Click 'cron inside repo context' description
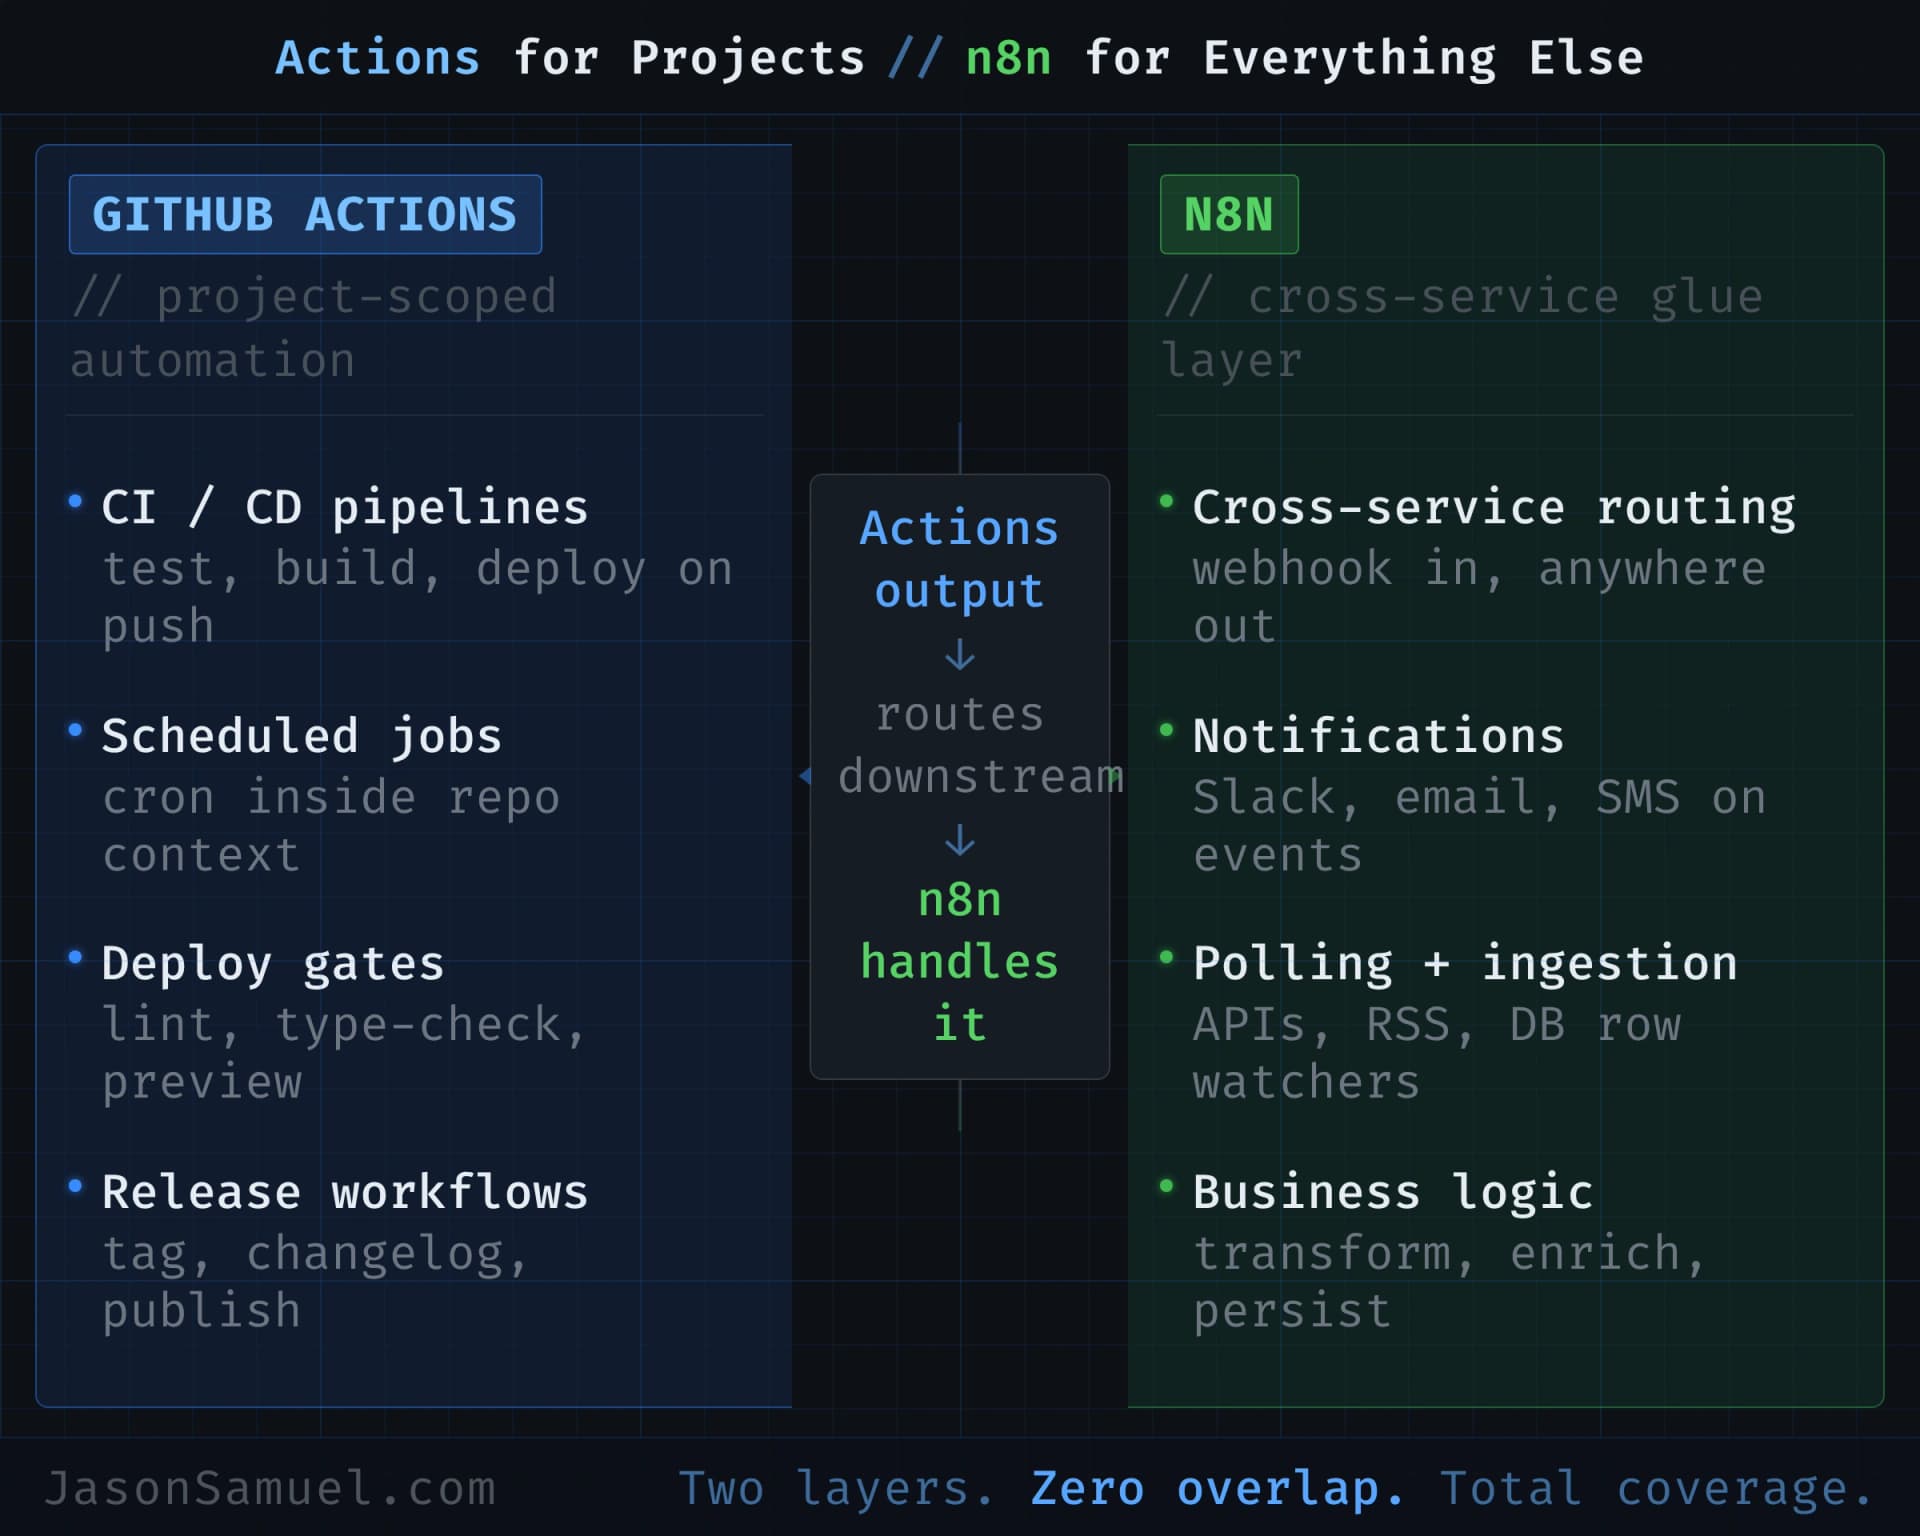 pyautogui.click(x=331, y=825)
